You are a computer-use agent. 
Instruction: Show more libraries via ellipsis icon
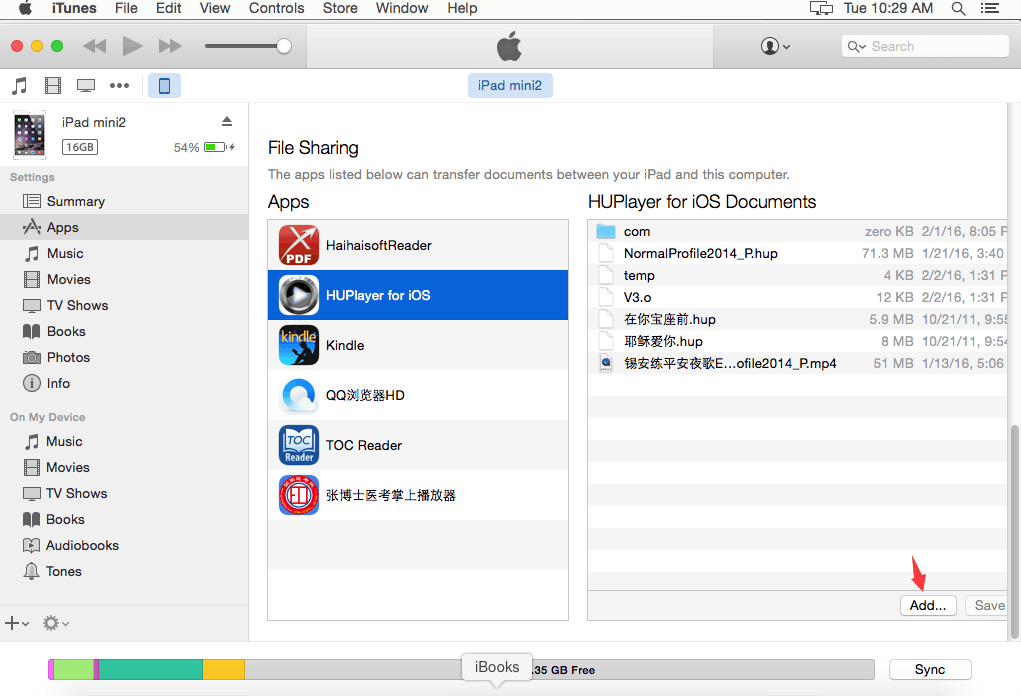119,85
